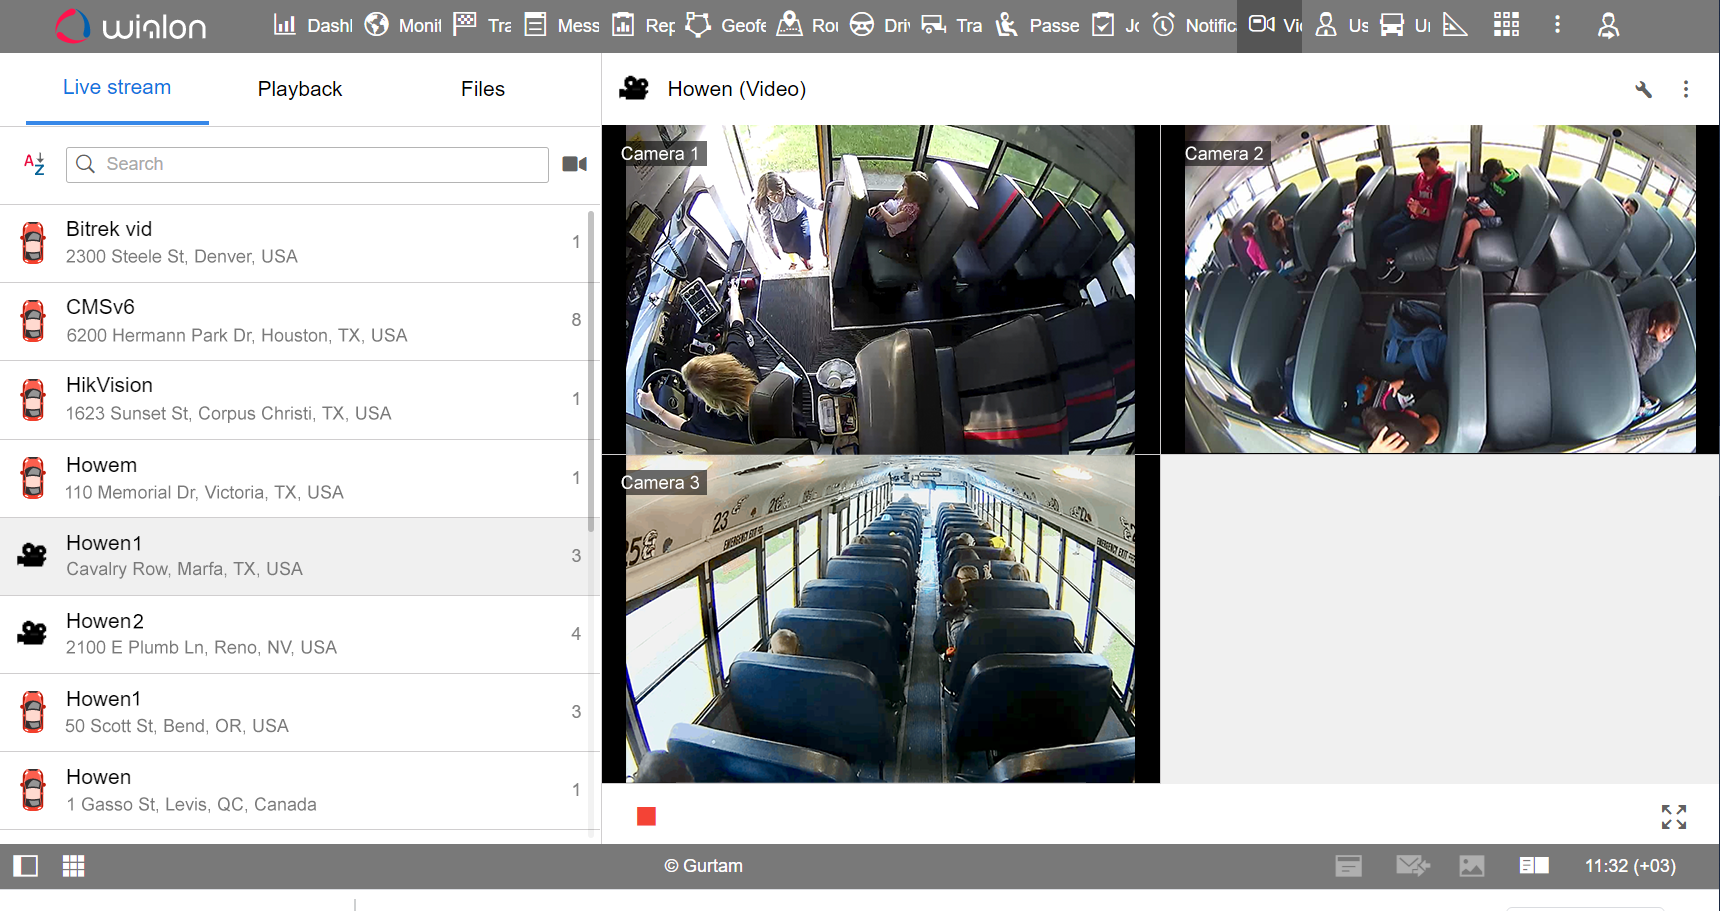Image resolution: width=1720 pixels, height=911 pixels.
Task: Stop the live stream with the red button
Action: [646, 816]
